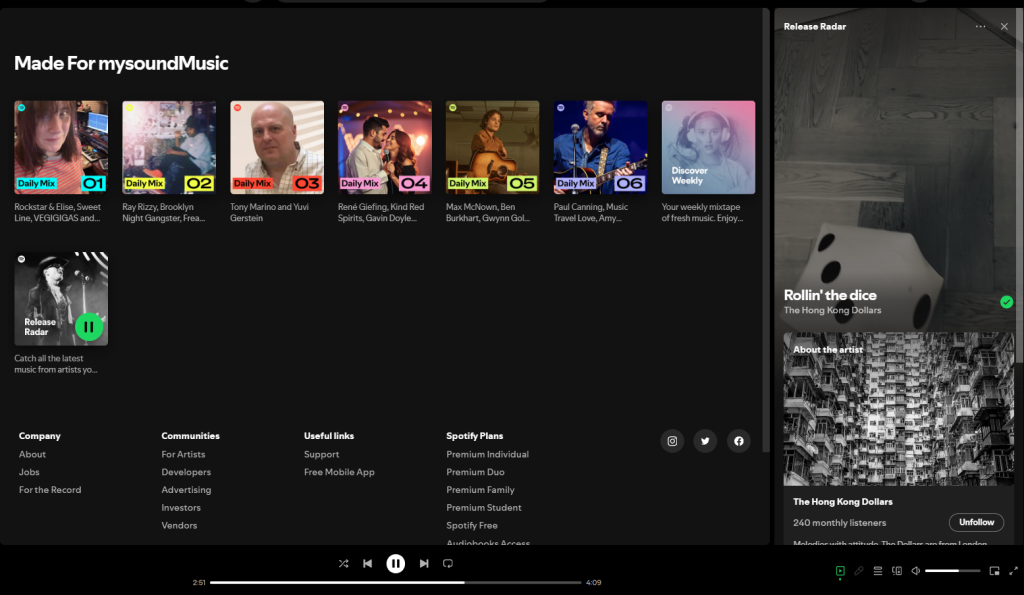Open Daily Mix 05 playlist
This screenshot has width=1024, height=595.
click(492, 147)
